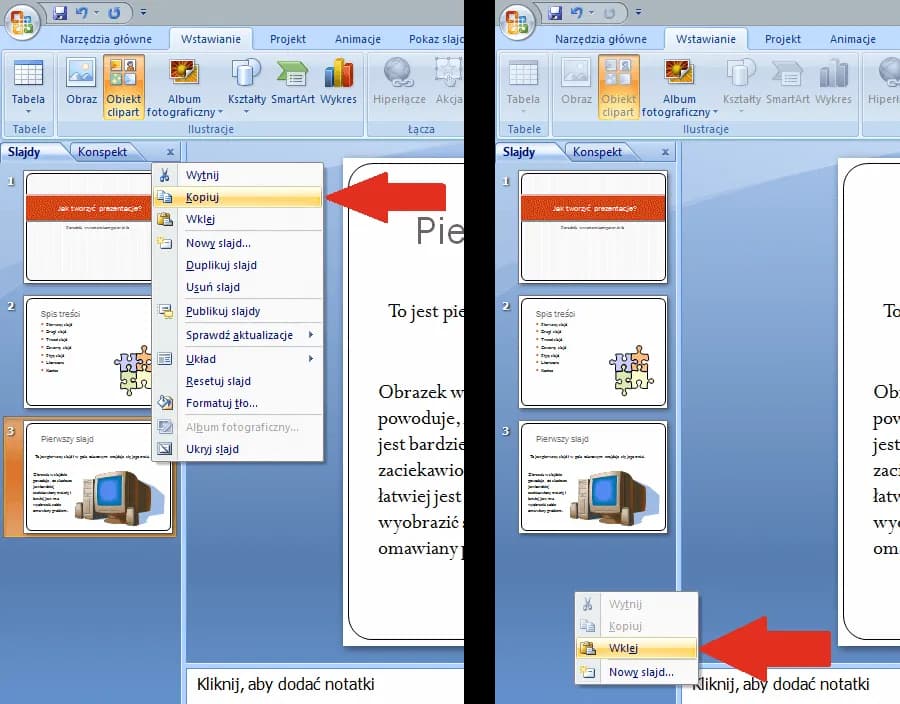Expand the Układ submenu in the context menu
This screenshot has width=900, height=704.
coord(200,359)
